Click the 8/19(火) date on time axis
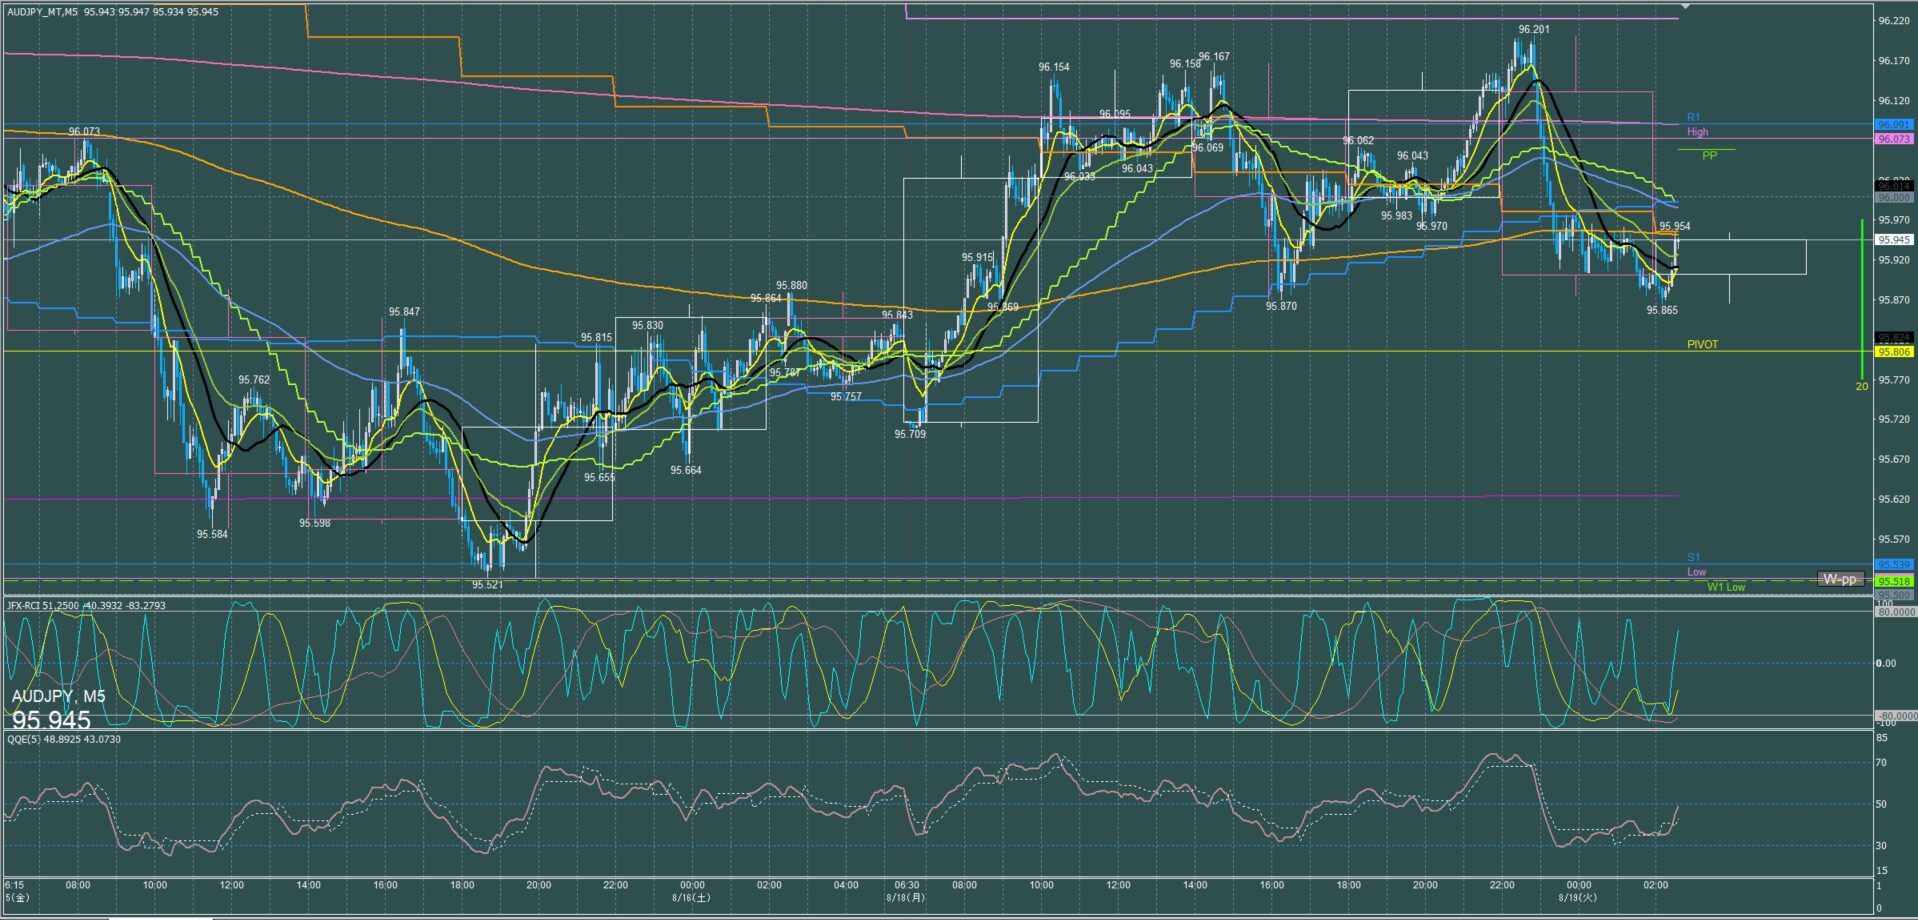This screenshot has width=1918, height=920. pyautogui.click(x=1579, y=897)
